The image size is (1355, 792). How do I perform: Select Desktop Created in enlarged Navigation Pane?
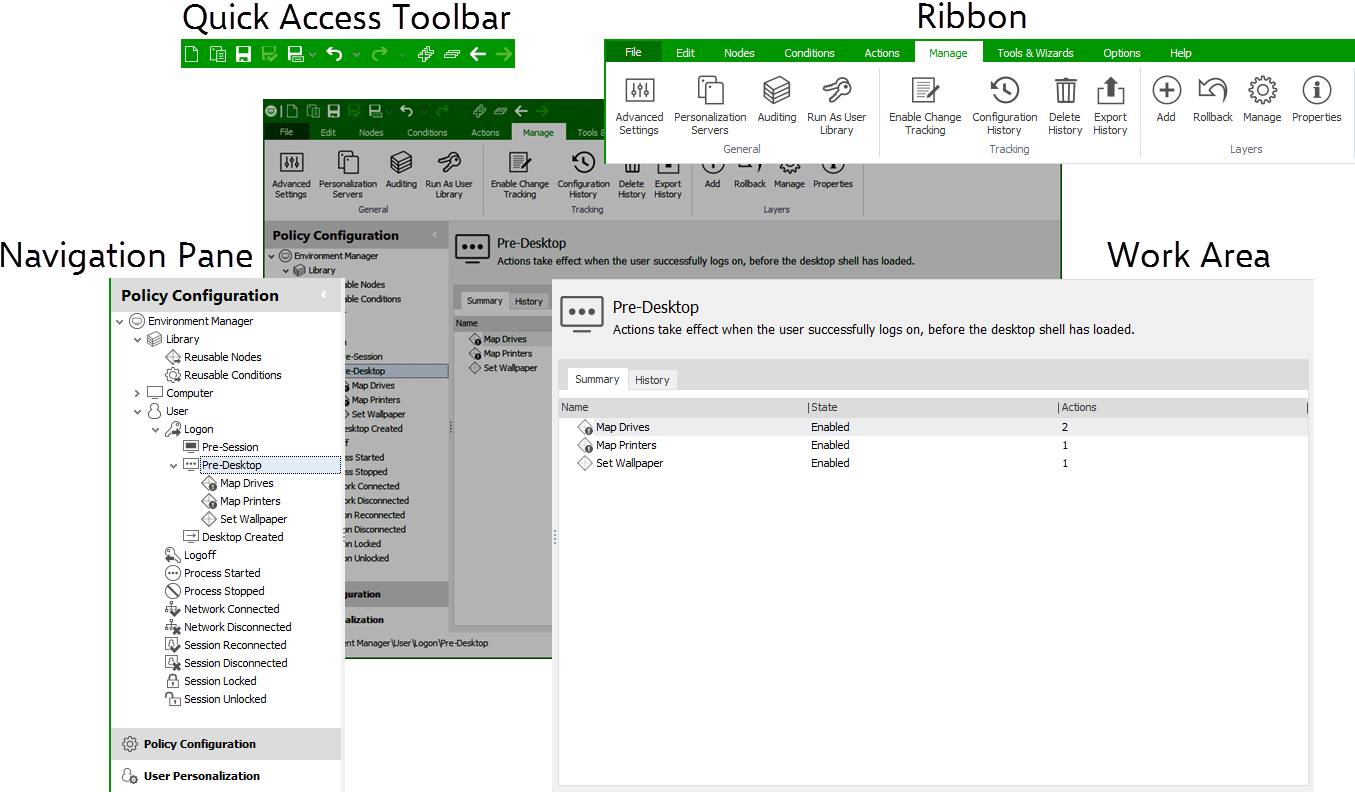pyautogui.click(x=243, y=537)
